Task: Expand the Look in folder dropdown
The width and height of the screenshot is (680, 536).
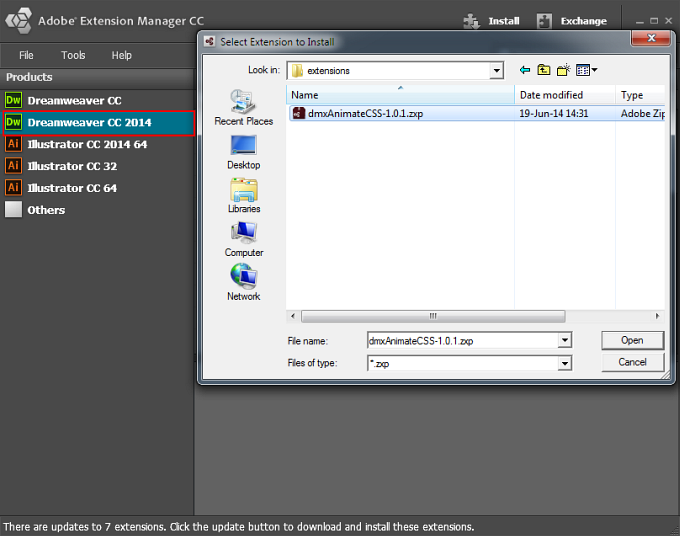Action: pos(496,70)
